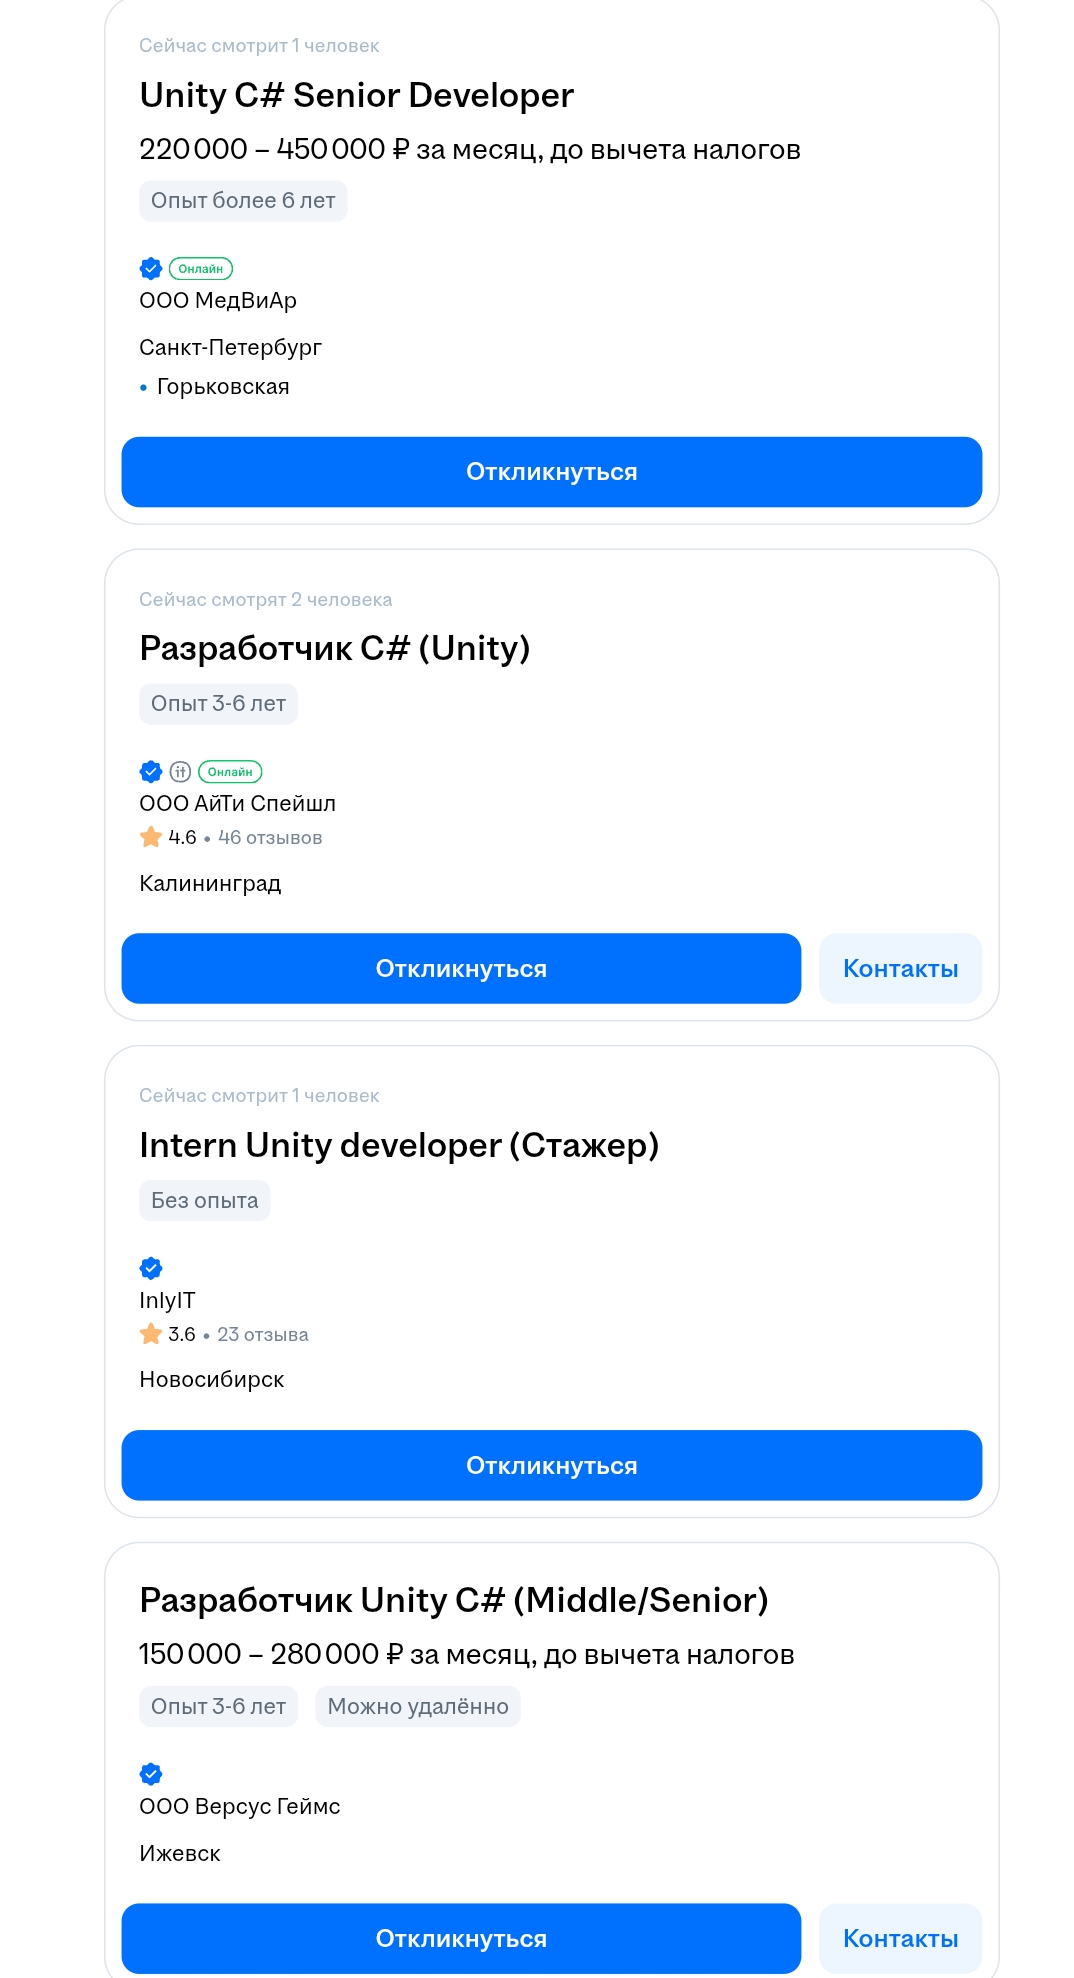Screen dimensions: 1074x1978
Task: Open the Разработчик C# (Unity) vacancy title
Action: [x=335, y=648]
